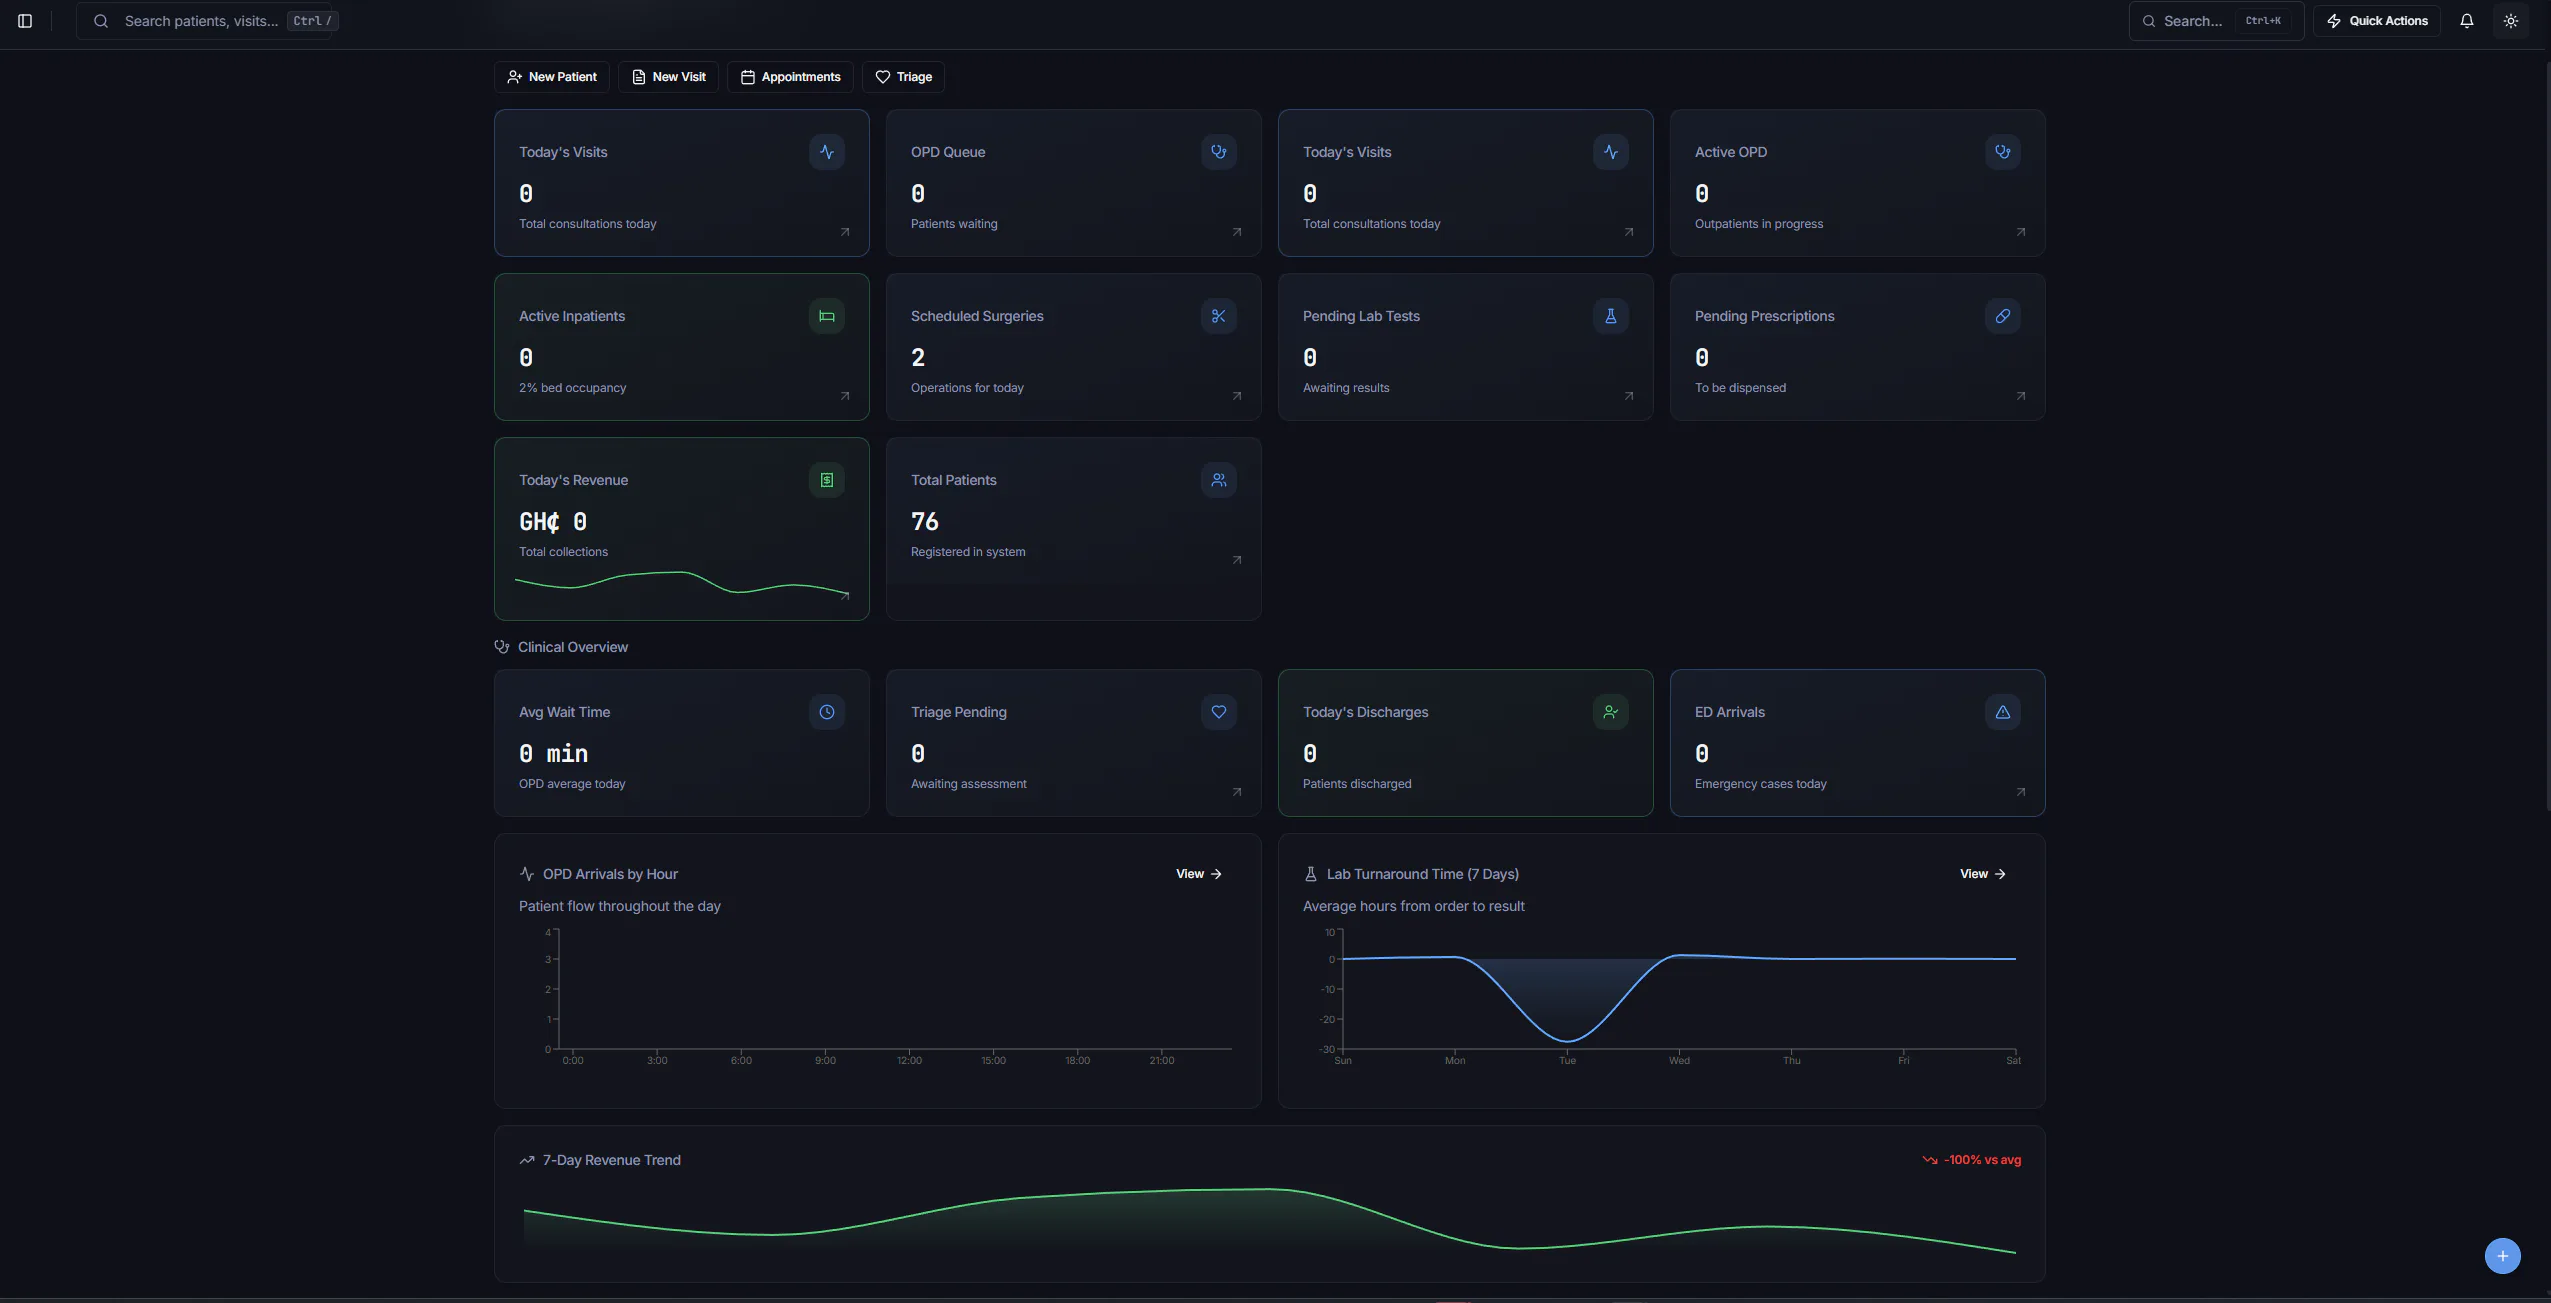2551x1303 pixels.
Task: Click the Active Inpatients bed icon
Action: point(826,316)
